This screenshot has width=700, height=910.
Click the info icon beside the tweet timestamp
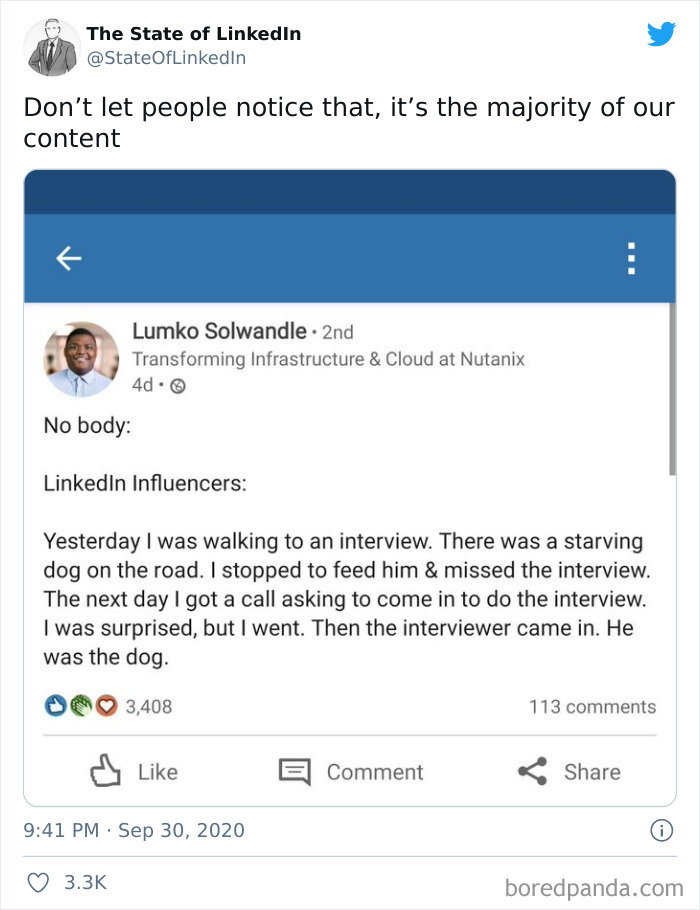click(x=662, y=830)
